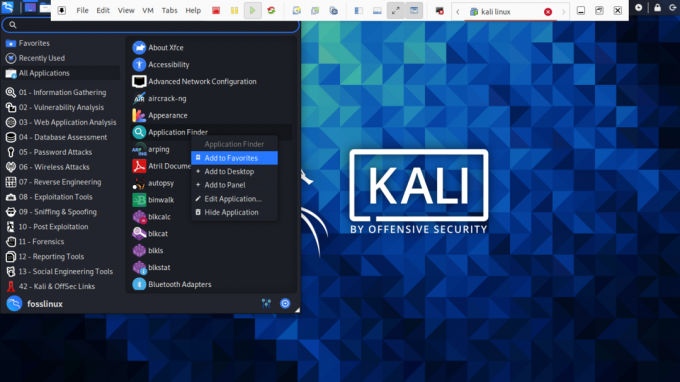This screenshot has height=382, width=680.
Task: Choose Add to Favorites in context menu
Action: [x=234, y=158]
